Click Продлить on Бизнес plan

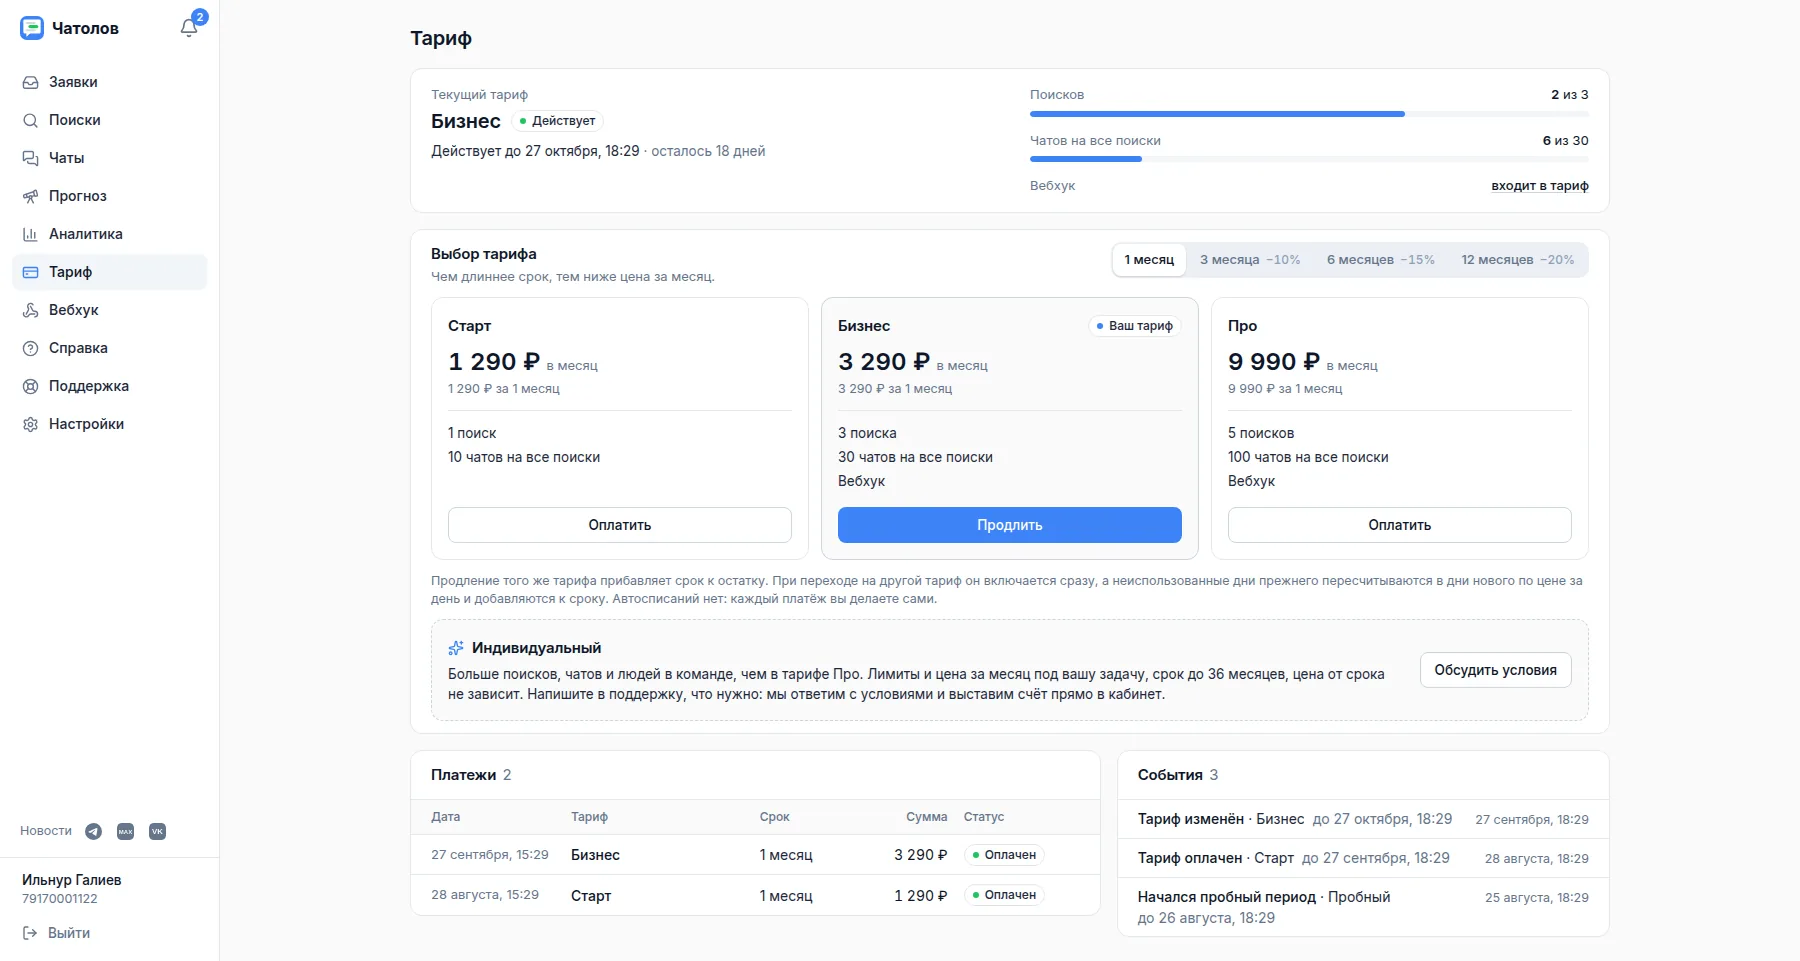[1010, 525]
